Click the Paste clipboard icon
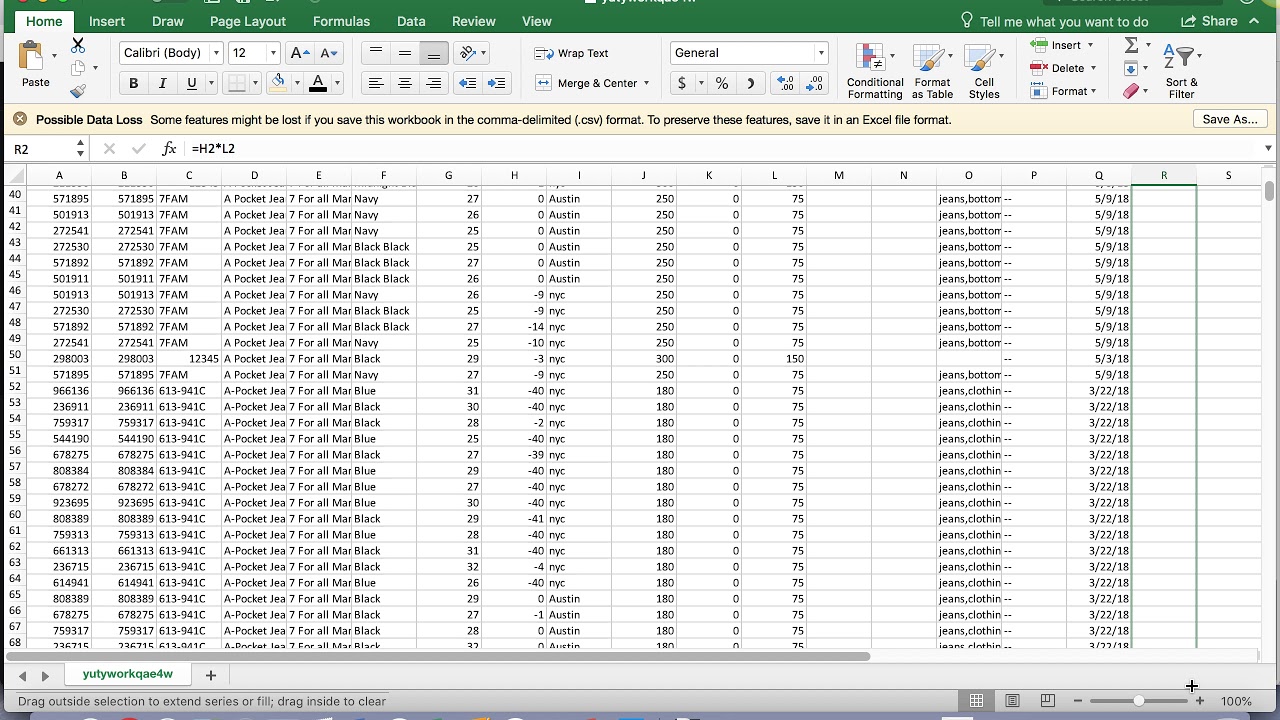The height and width of the screenshot is (720, 1280). pos(32,56)
